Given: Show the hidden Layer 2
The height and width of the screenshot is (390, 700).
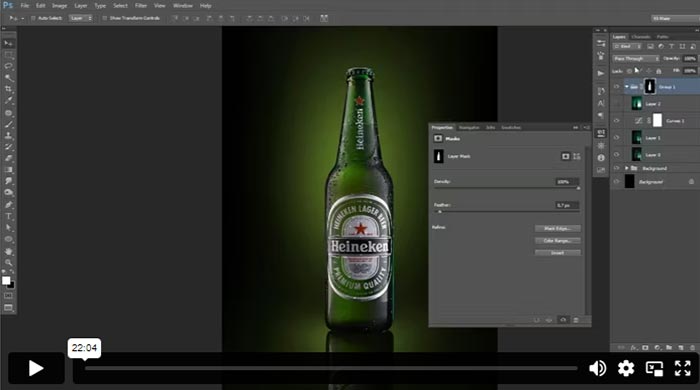Looking at the screenshot, I should tap(617, 104).
